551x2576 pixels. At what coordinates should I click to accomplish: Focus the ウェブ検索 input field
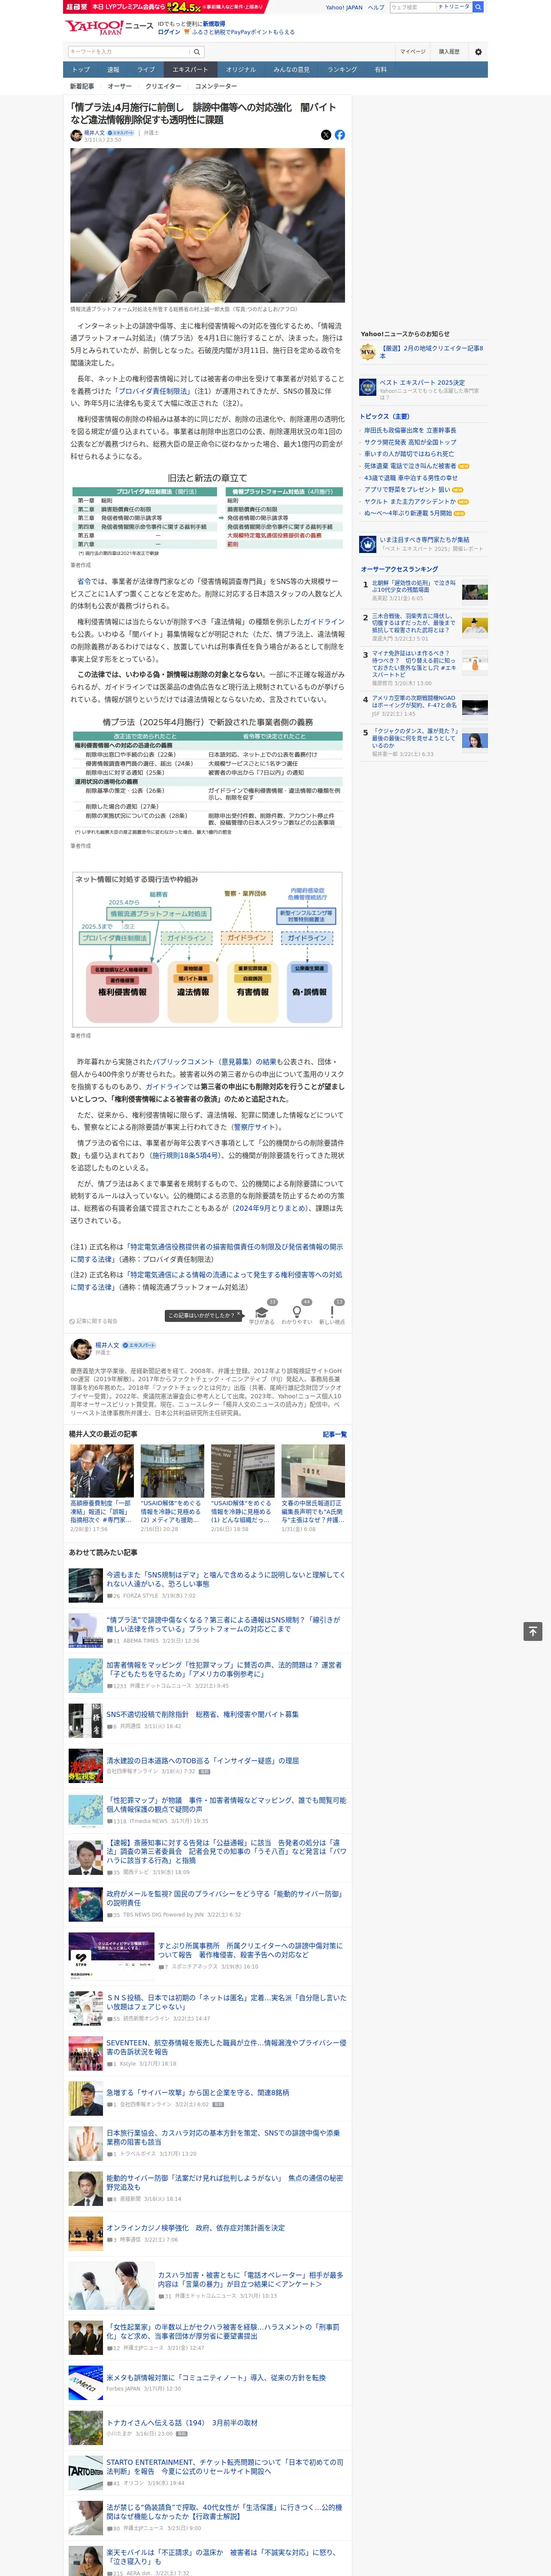click(x=412, y=7)
